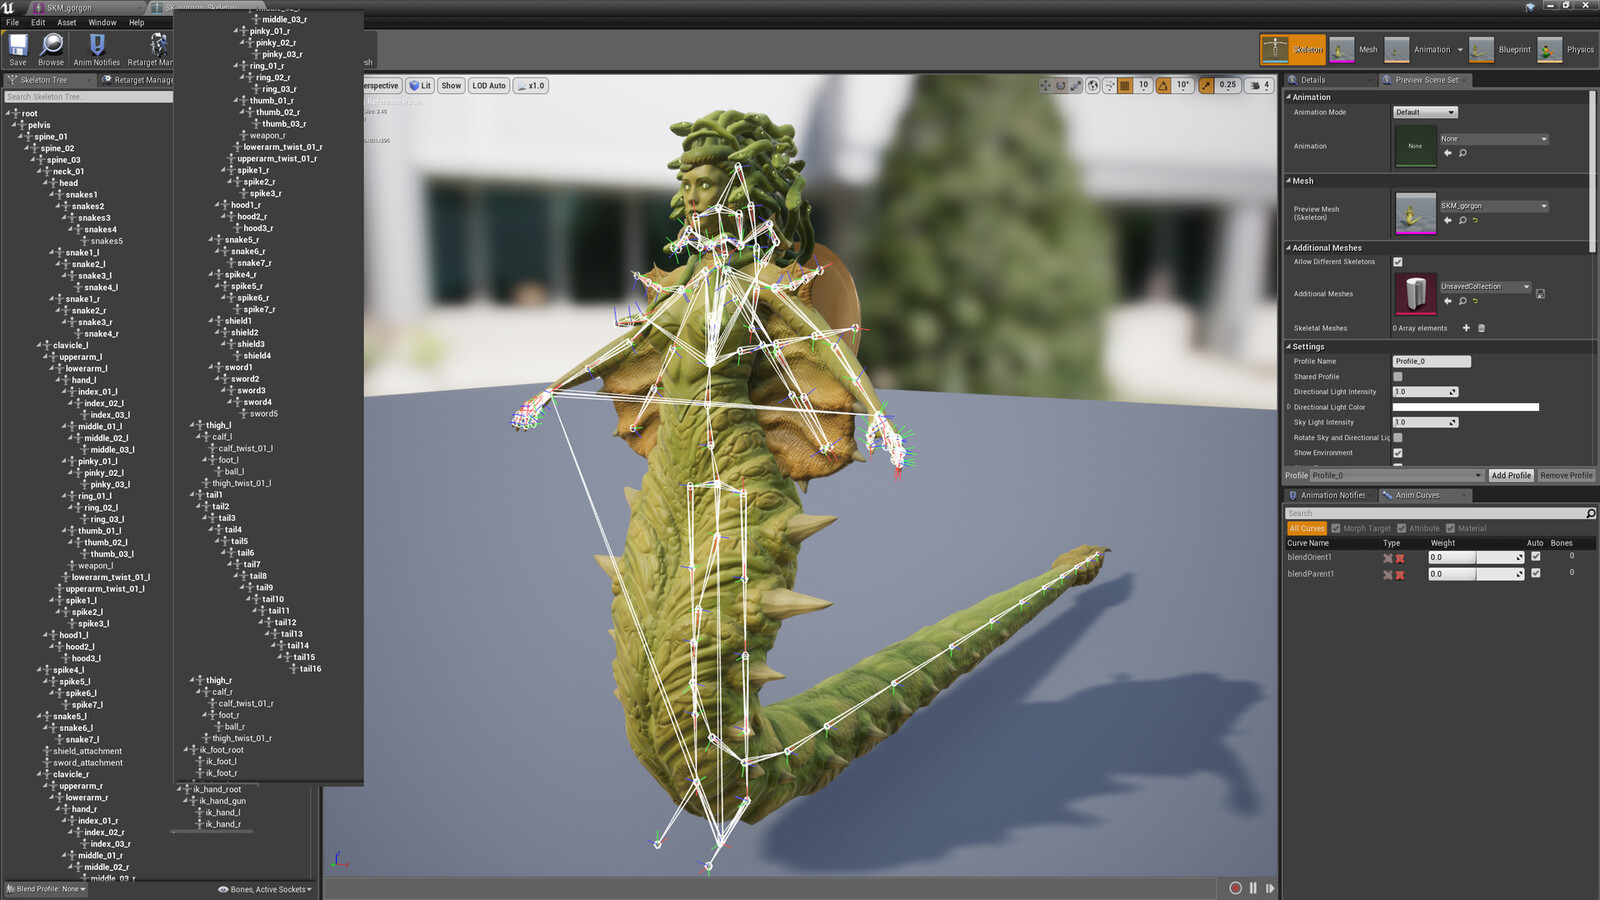Toggle Rotate Sky and Directional Light checkbox
This screenshot has width=1600, height=900.
1398,438
